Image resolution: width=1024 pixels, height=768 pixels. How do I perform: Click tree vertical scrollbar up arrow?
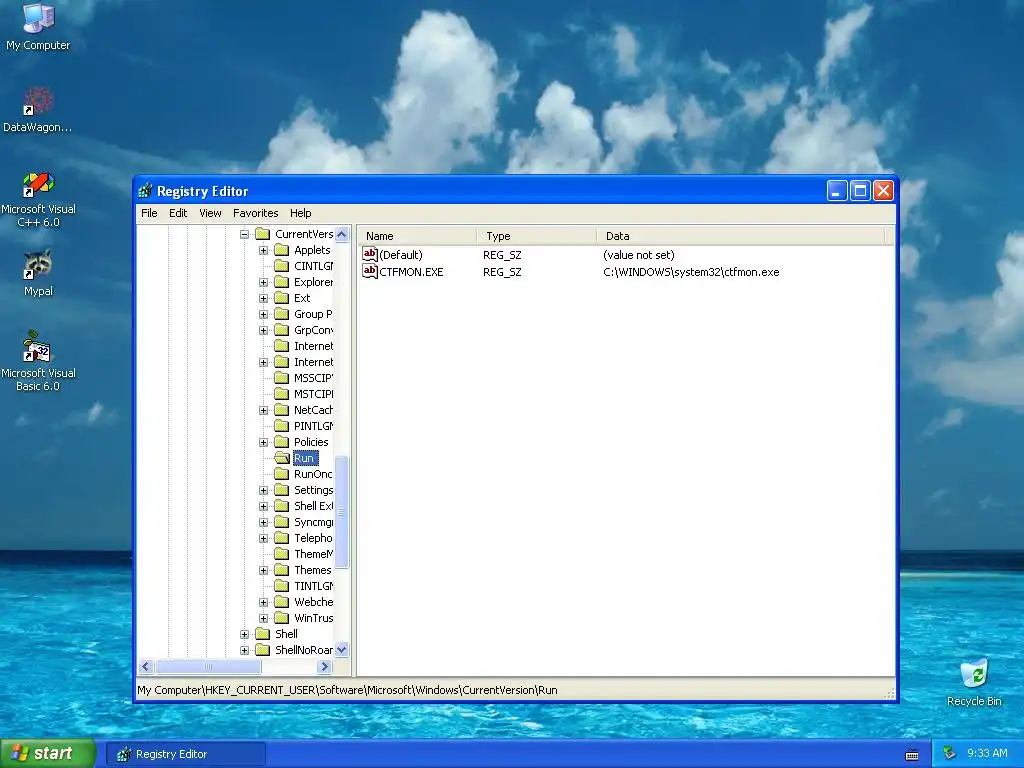[x=342, y=234]
